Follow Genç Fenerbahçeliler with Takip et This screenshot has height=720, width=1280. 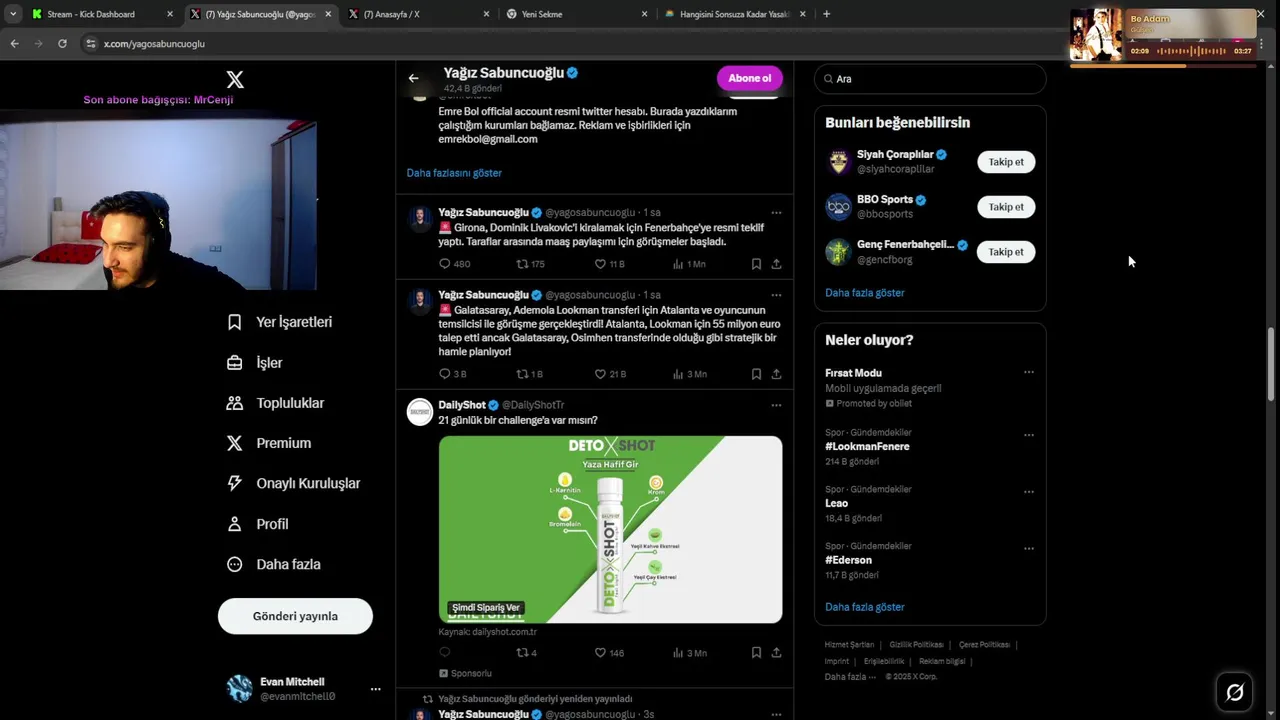coord(1006,252)
